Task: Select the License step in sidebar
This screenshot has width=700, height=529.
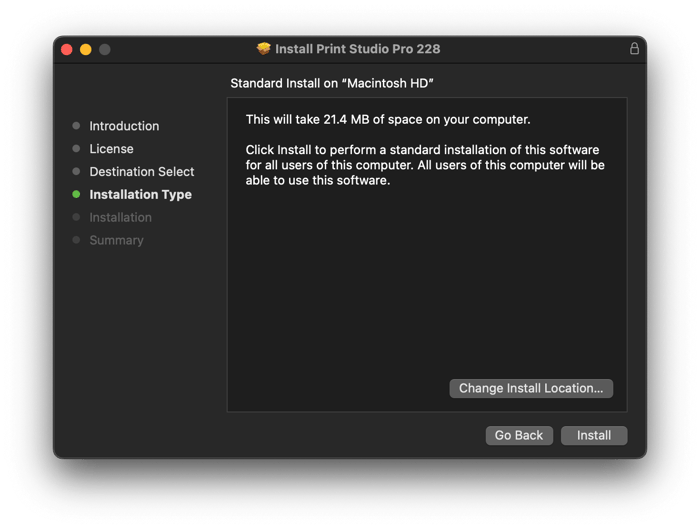Action: point(111,149)
